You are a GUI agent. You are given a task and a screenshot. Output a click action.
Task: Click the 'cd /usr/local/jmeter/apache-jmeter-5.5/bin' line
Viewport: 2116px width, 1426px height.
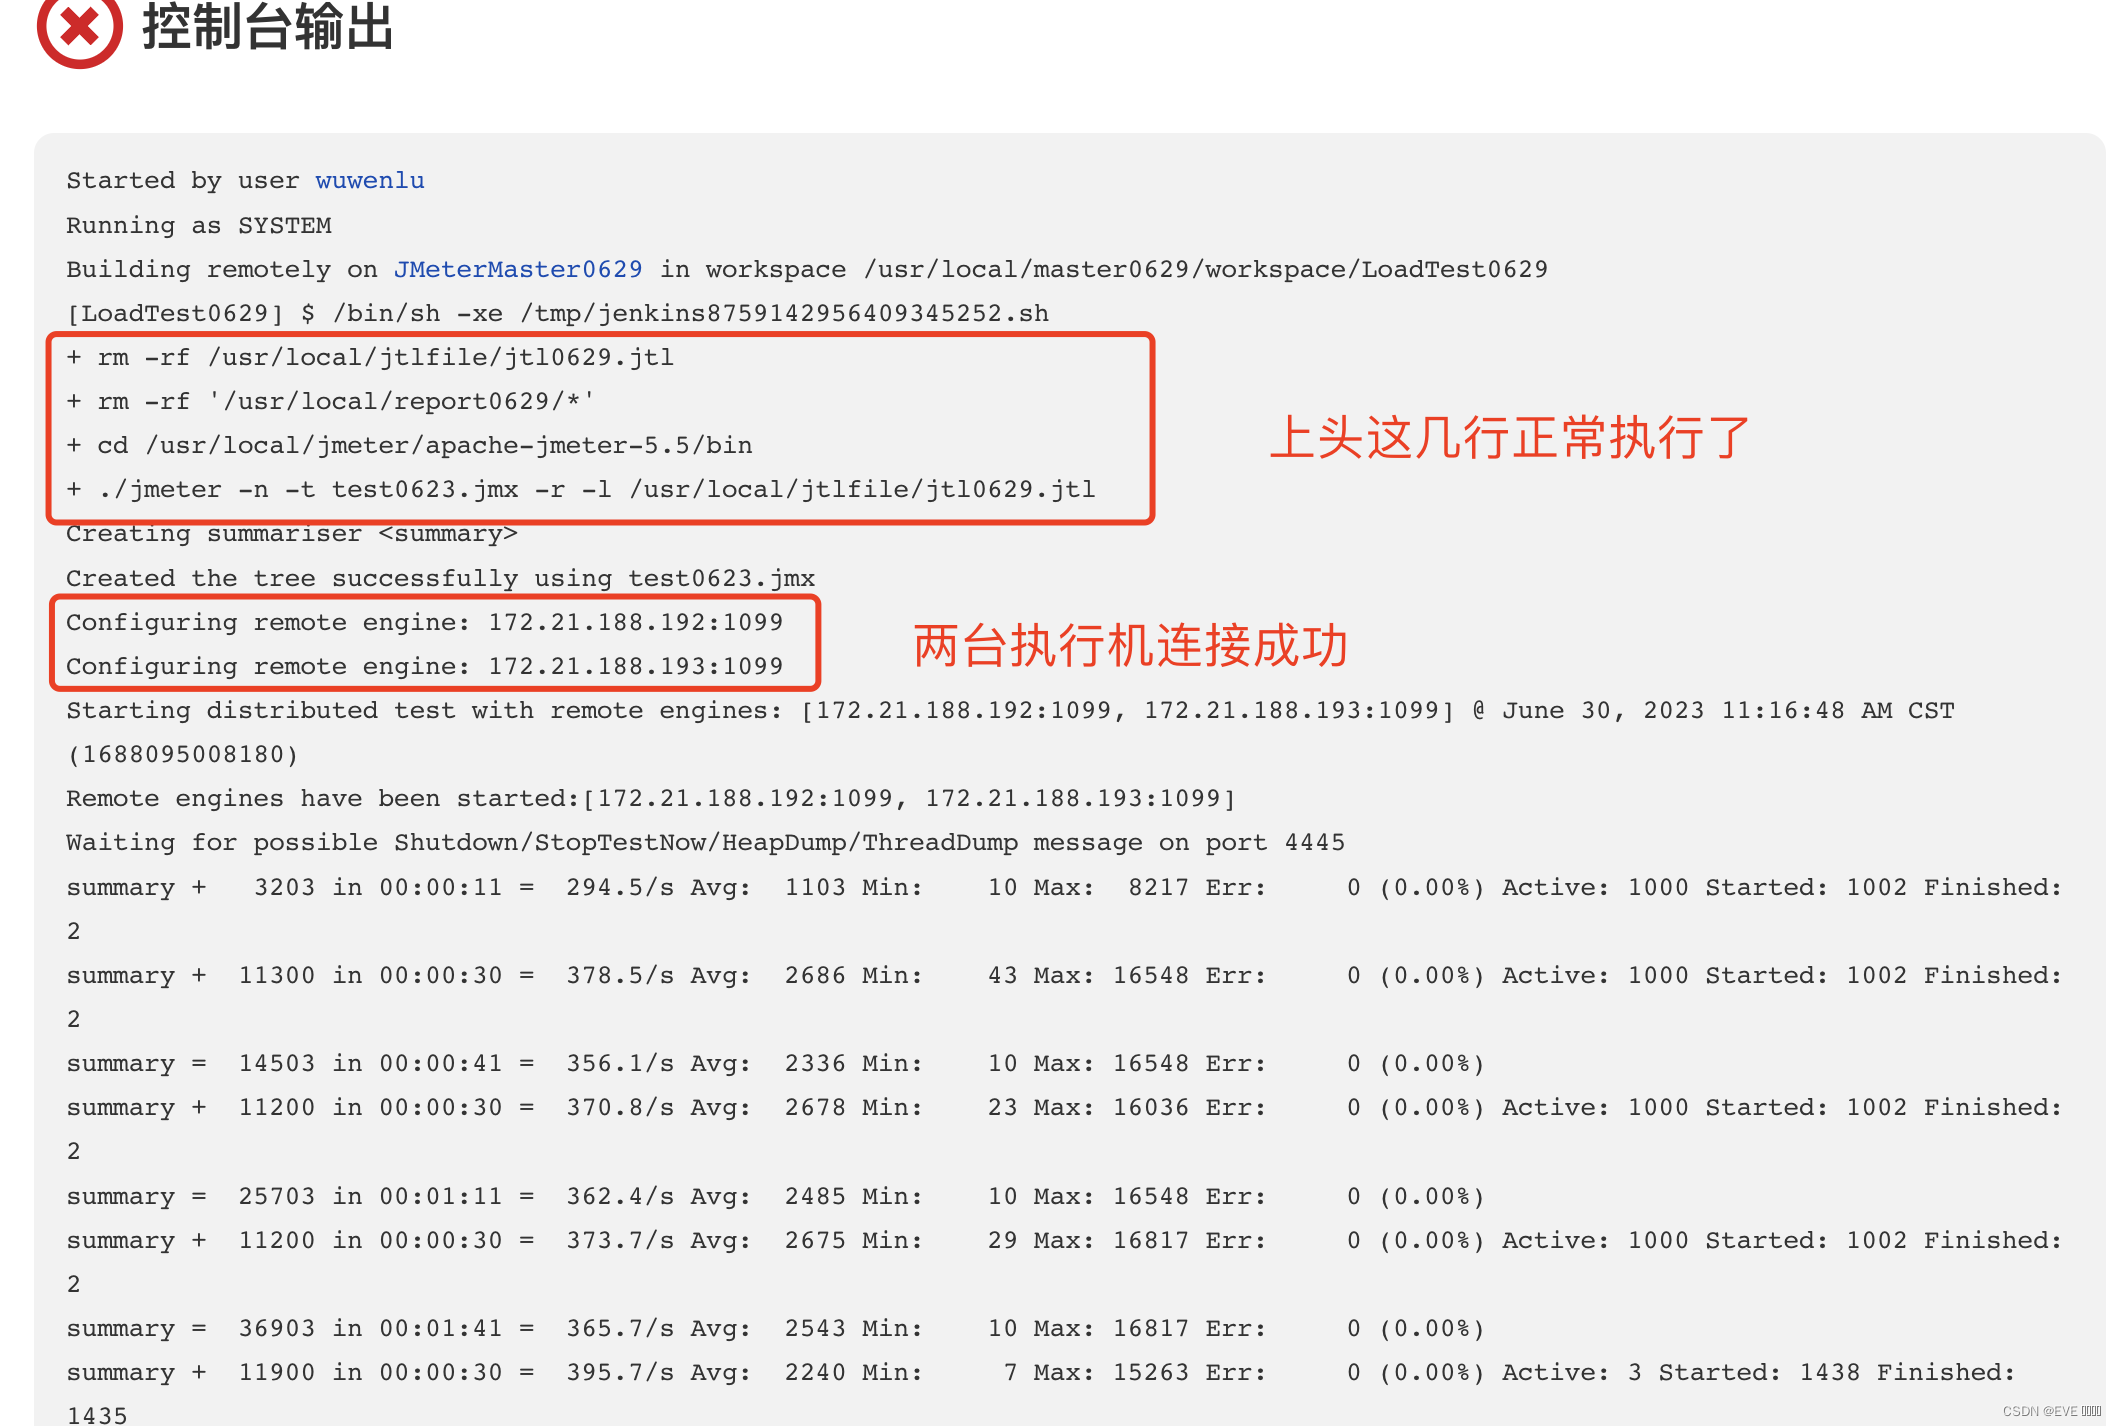coord(409,445)
